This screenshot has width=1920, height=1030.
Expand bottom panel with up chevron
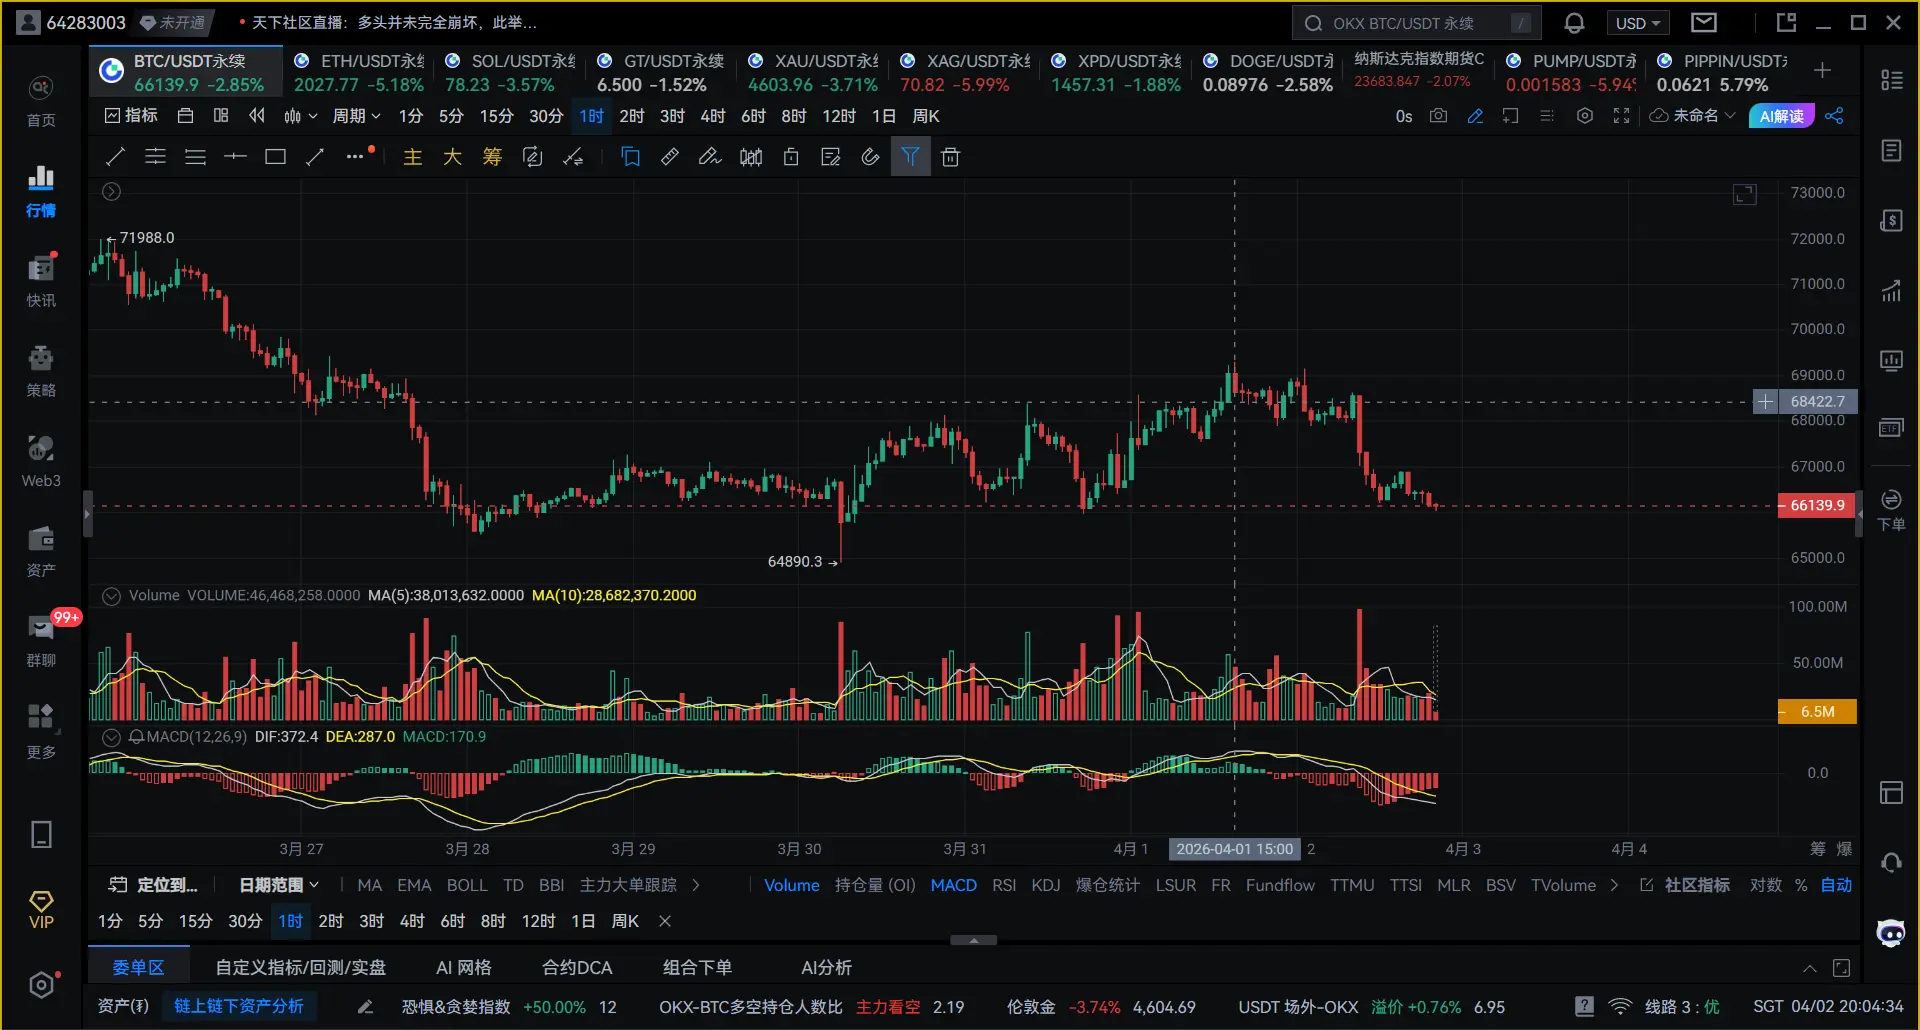click(1809, 968)
